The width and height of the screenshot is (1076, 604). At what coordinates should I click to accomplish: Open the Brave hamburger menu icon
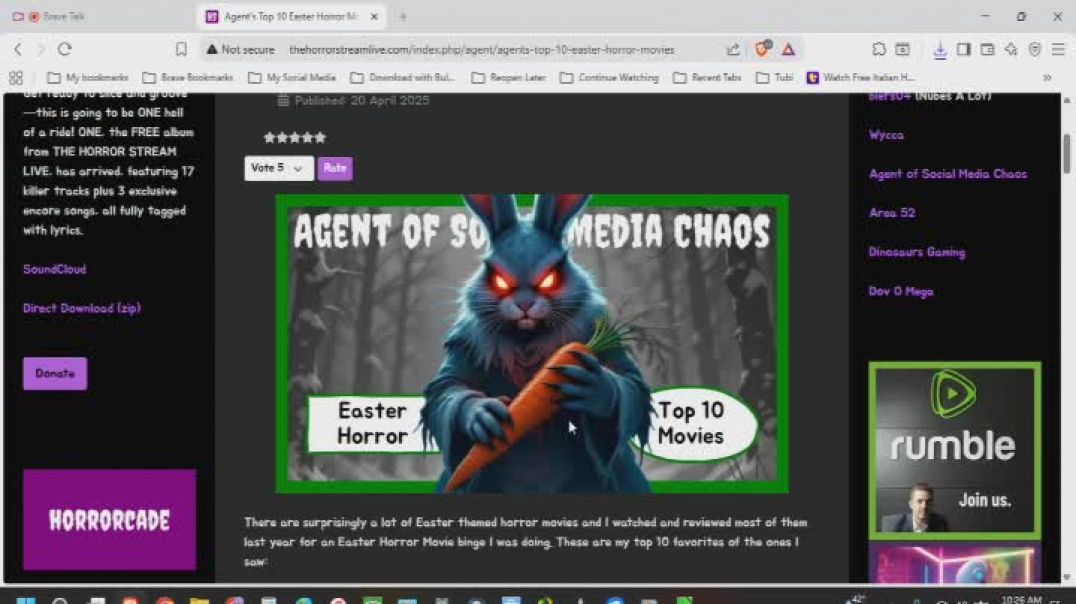click(1058, 49)
